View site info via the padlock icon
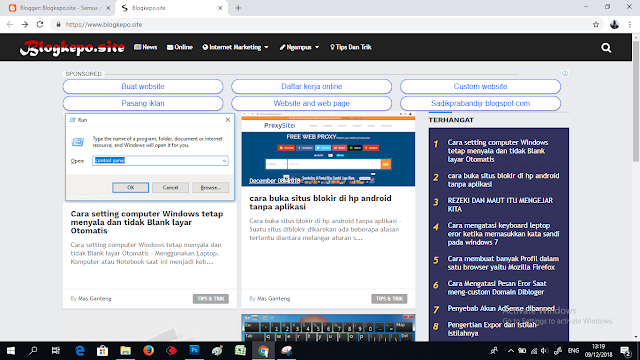 click(58, 24)
